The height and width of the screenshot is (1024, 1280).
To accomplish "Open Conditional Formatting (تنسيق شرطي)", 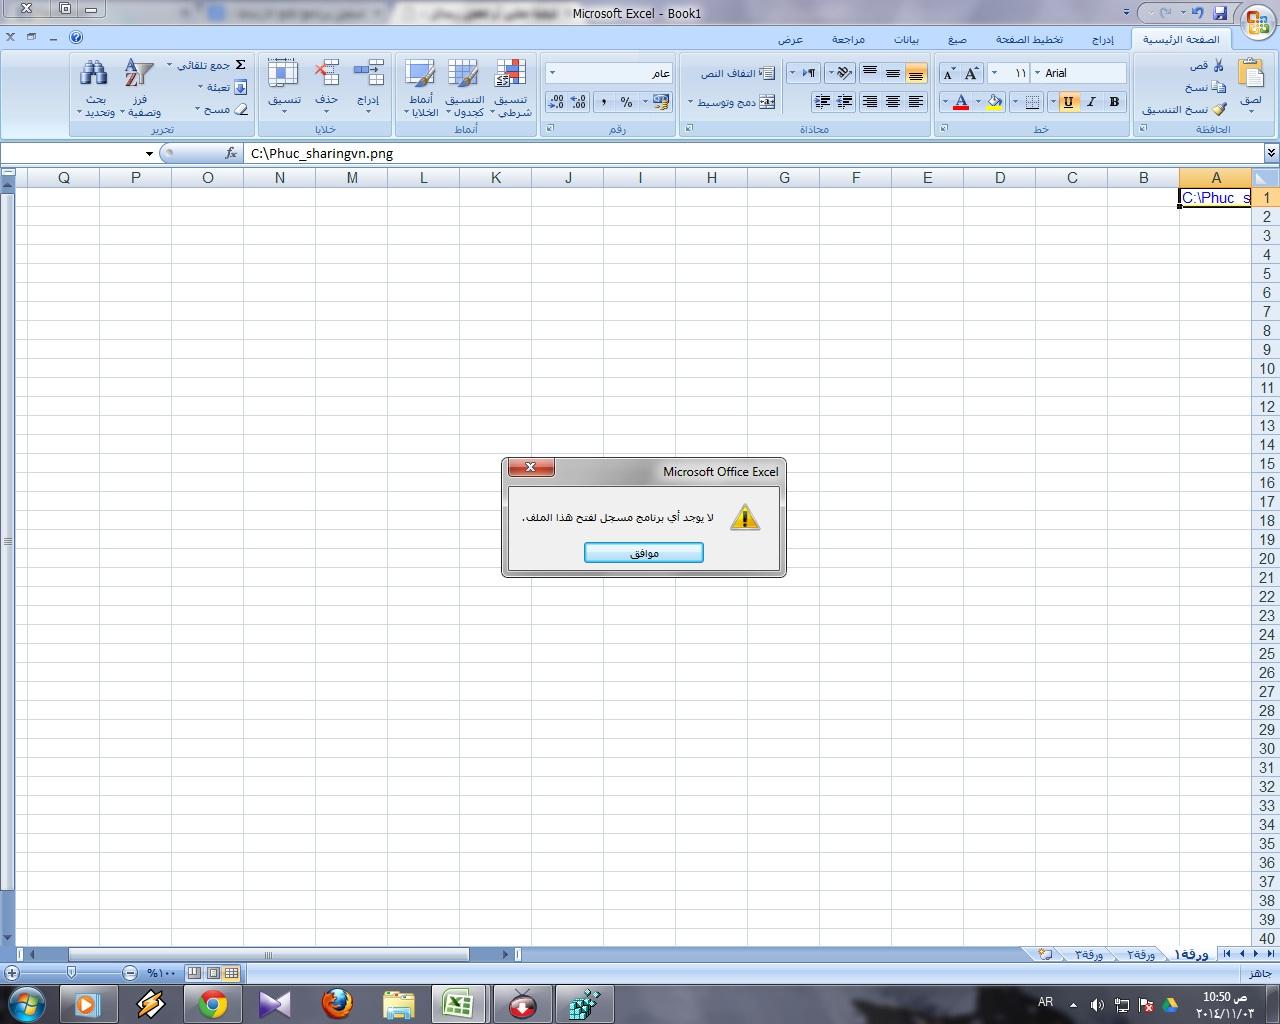I will pos(511,88).
